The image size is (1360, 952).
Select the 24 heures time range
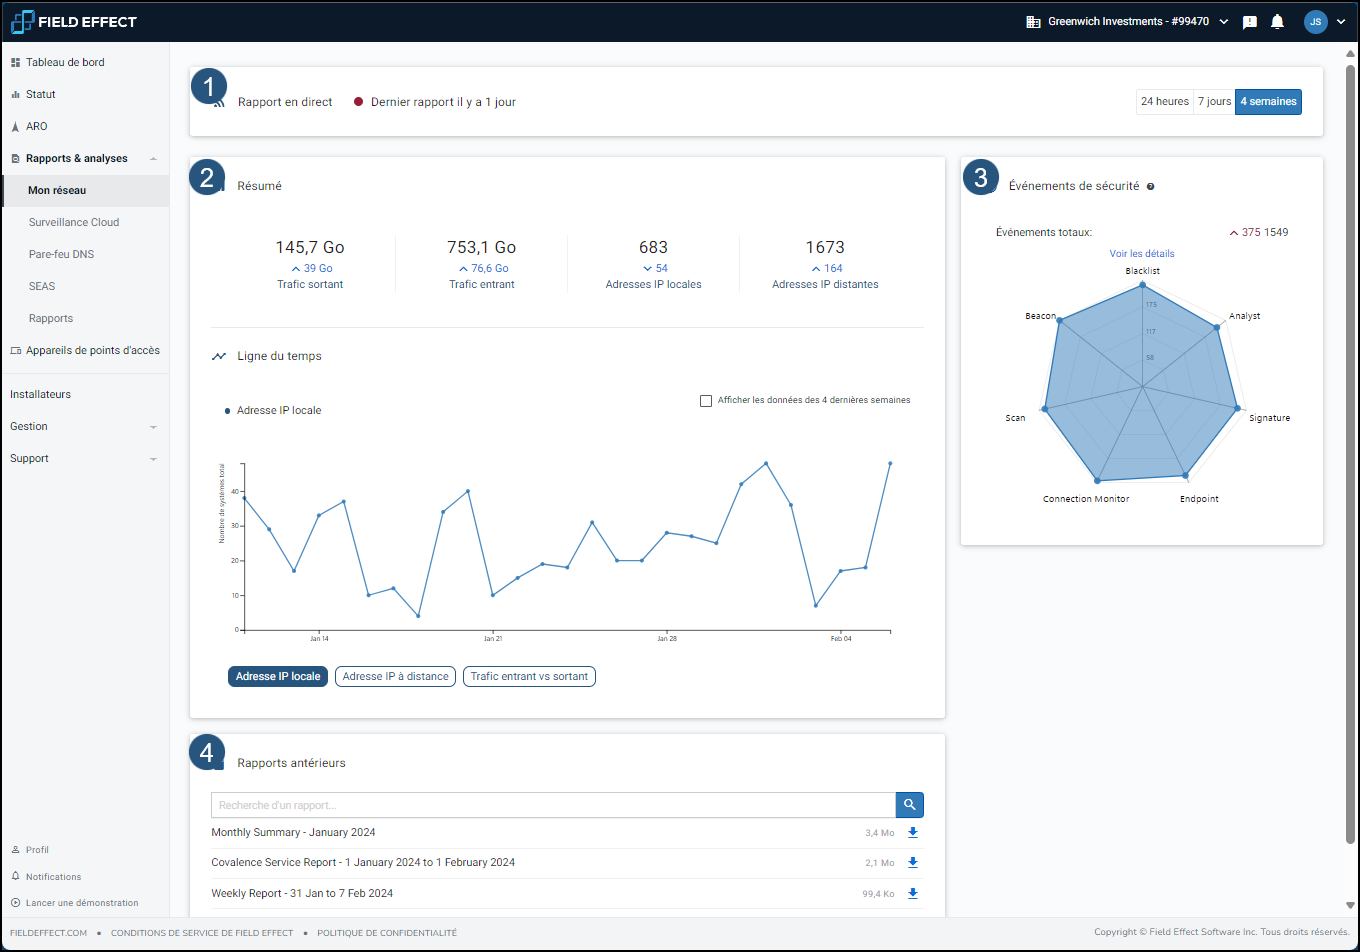(1165, 102)
